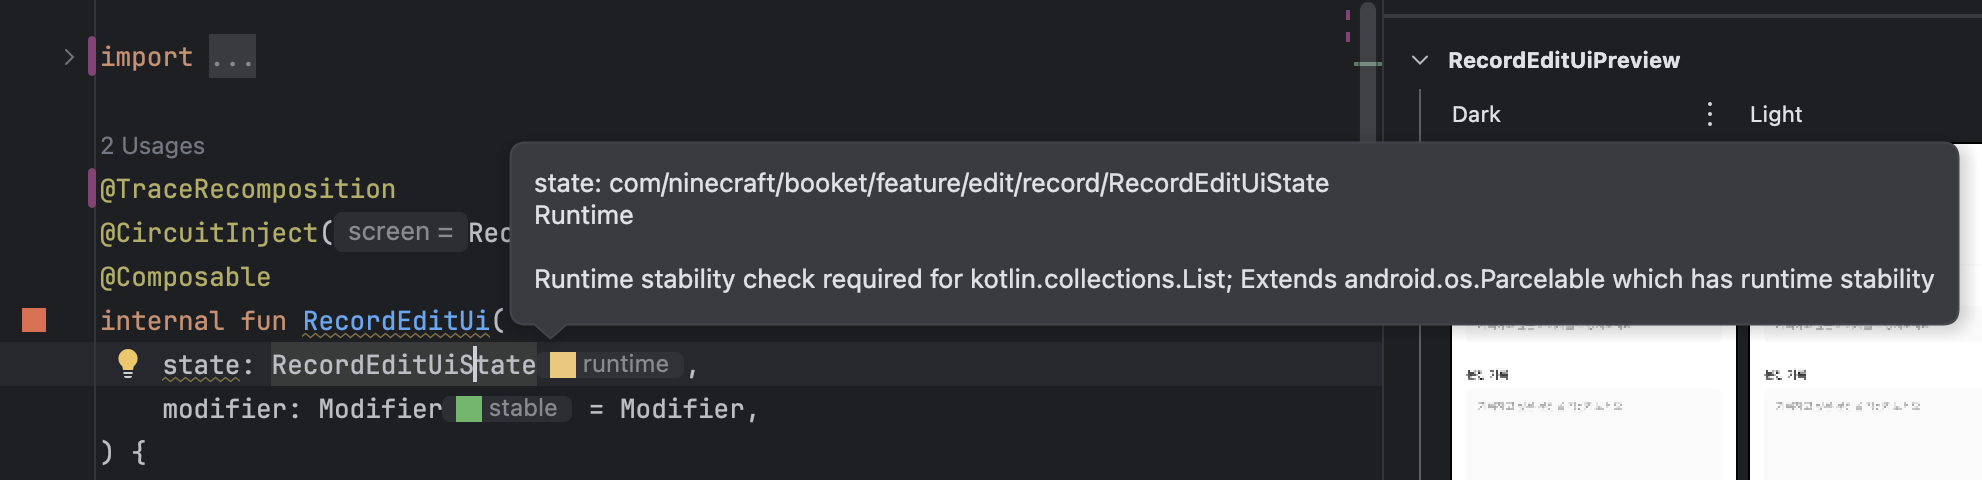Click the RecordEditUi function name
The image size is (1982, 480).
pos(396,321)
